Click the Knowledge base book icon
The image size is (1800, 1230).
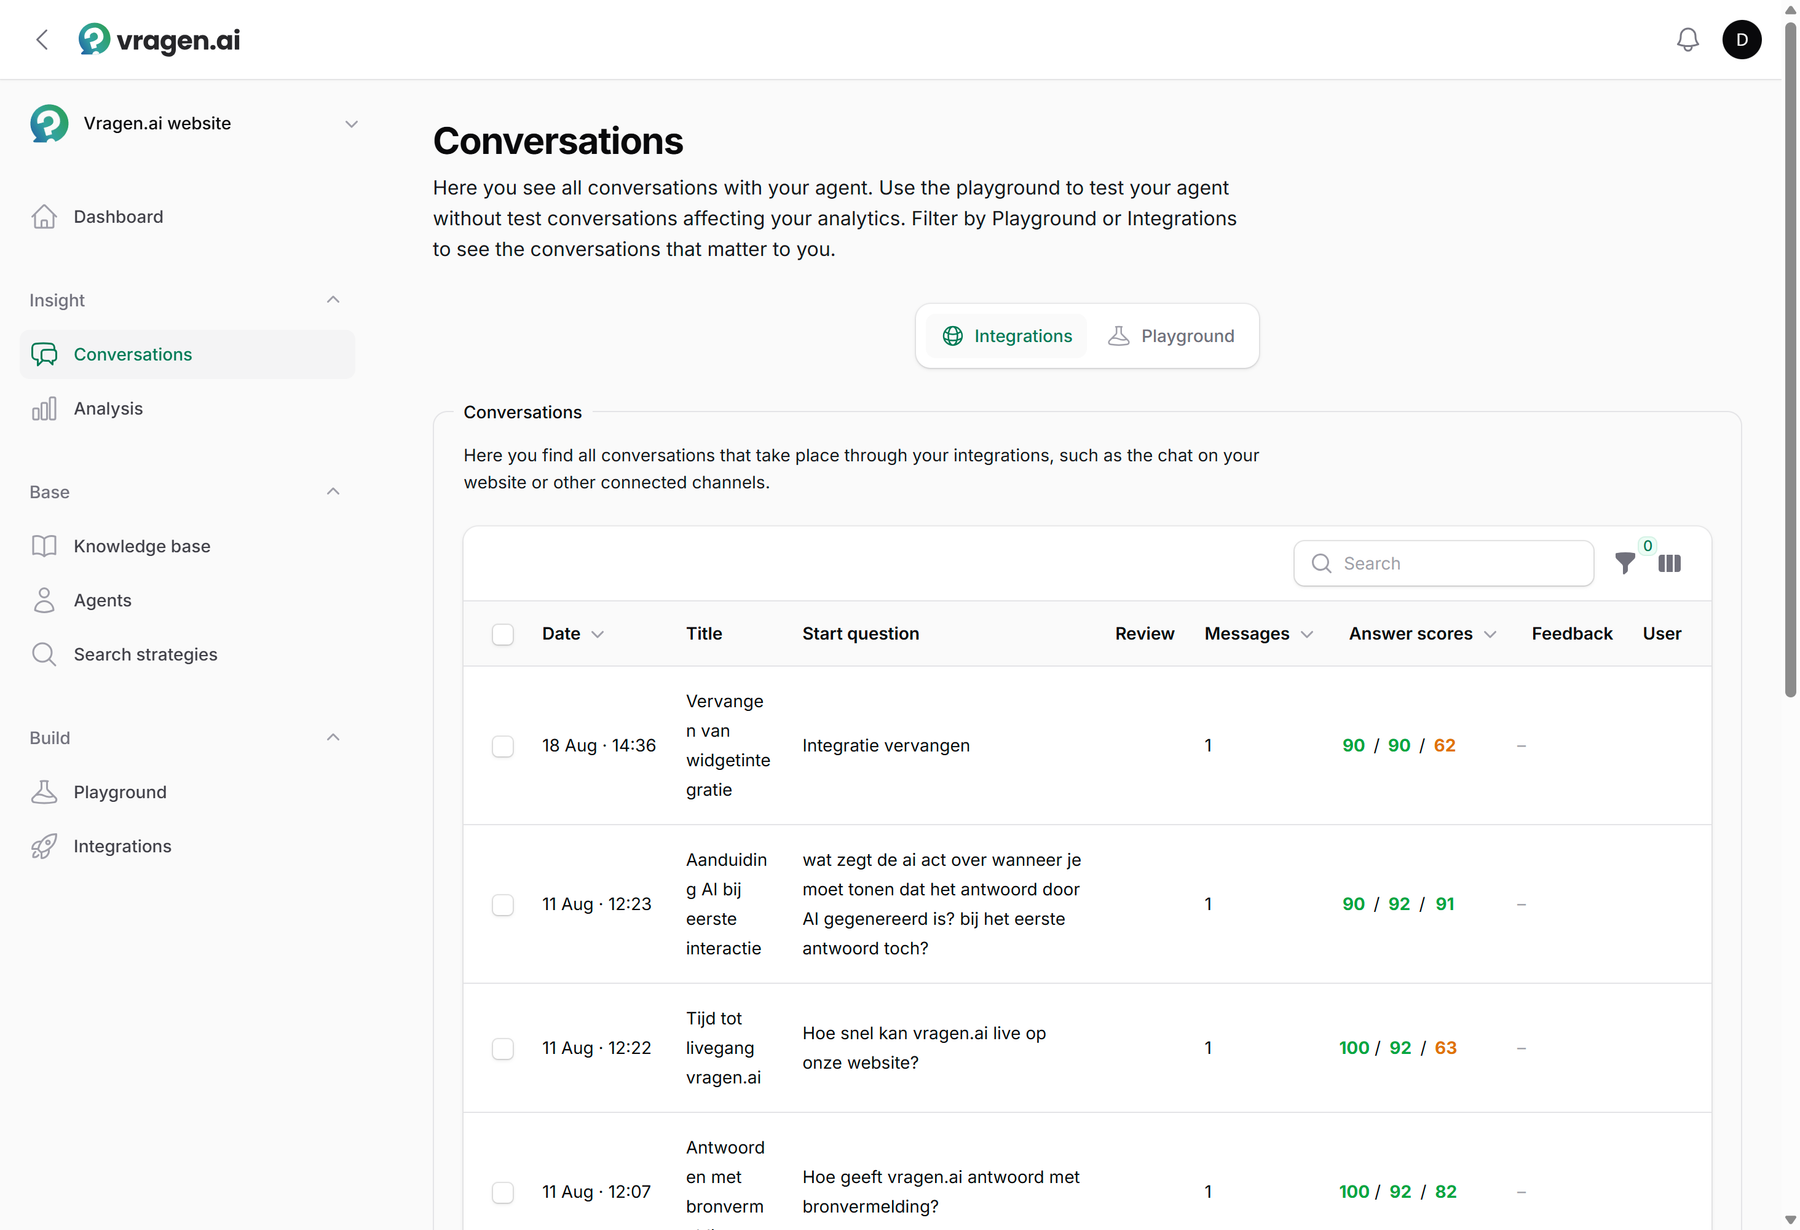coord(44,546)
